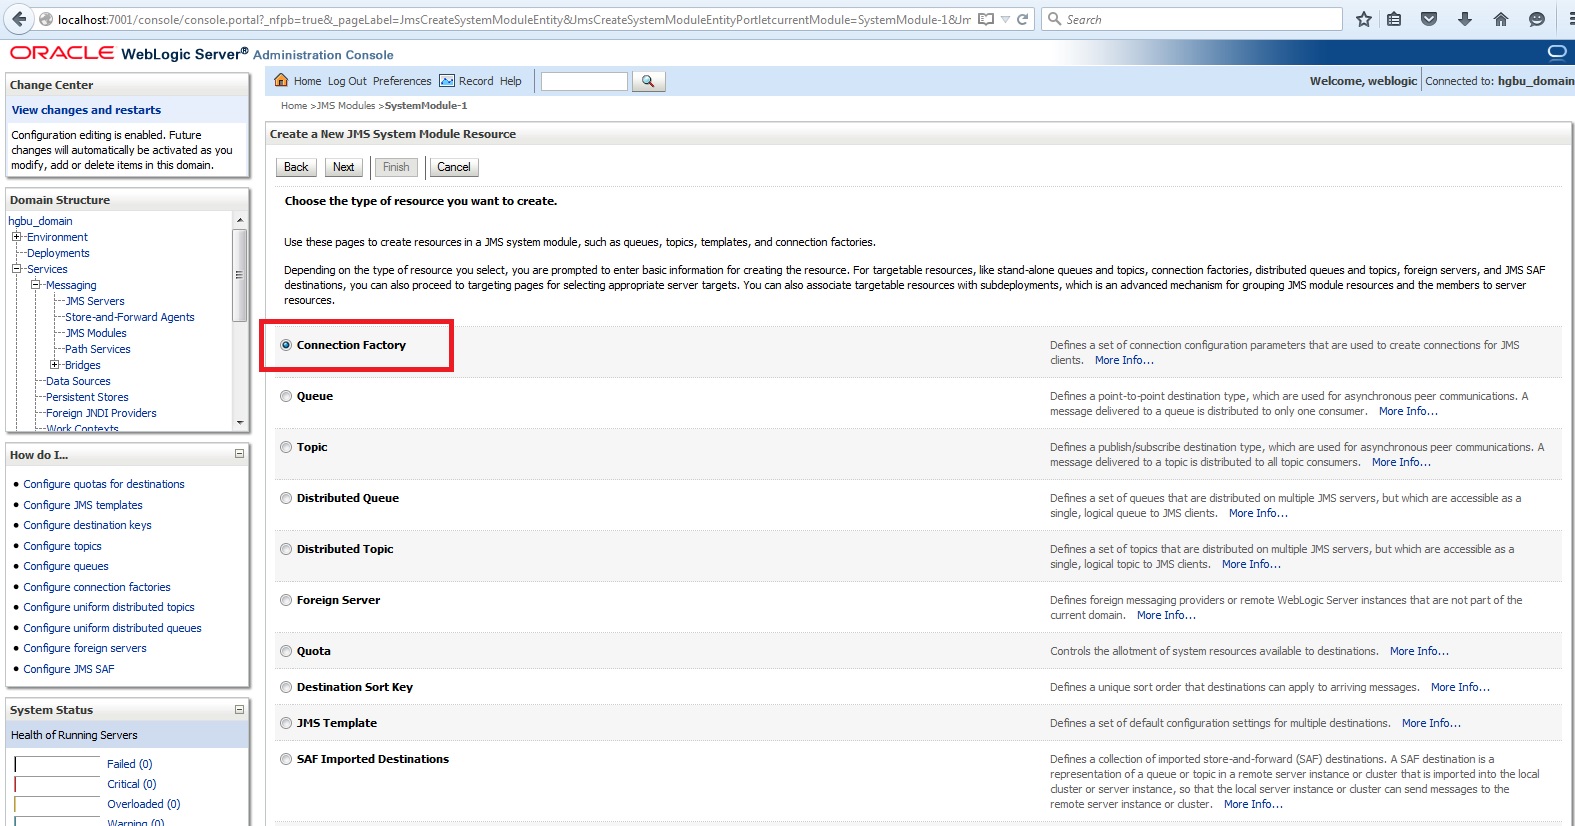Click the Cancel button
The height and width of the screenshot is (826, 1575).
[453, 167]
